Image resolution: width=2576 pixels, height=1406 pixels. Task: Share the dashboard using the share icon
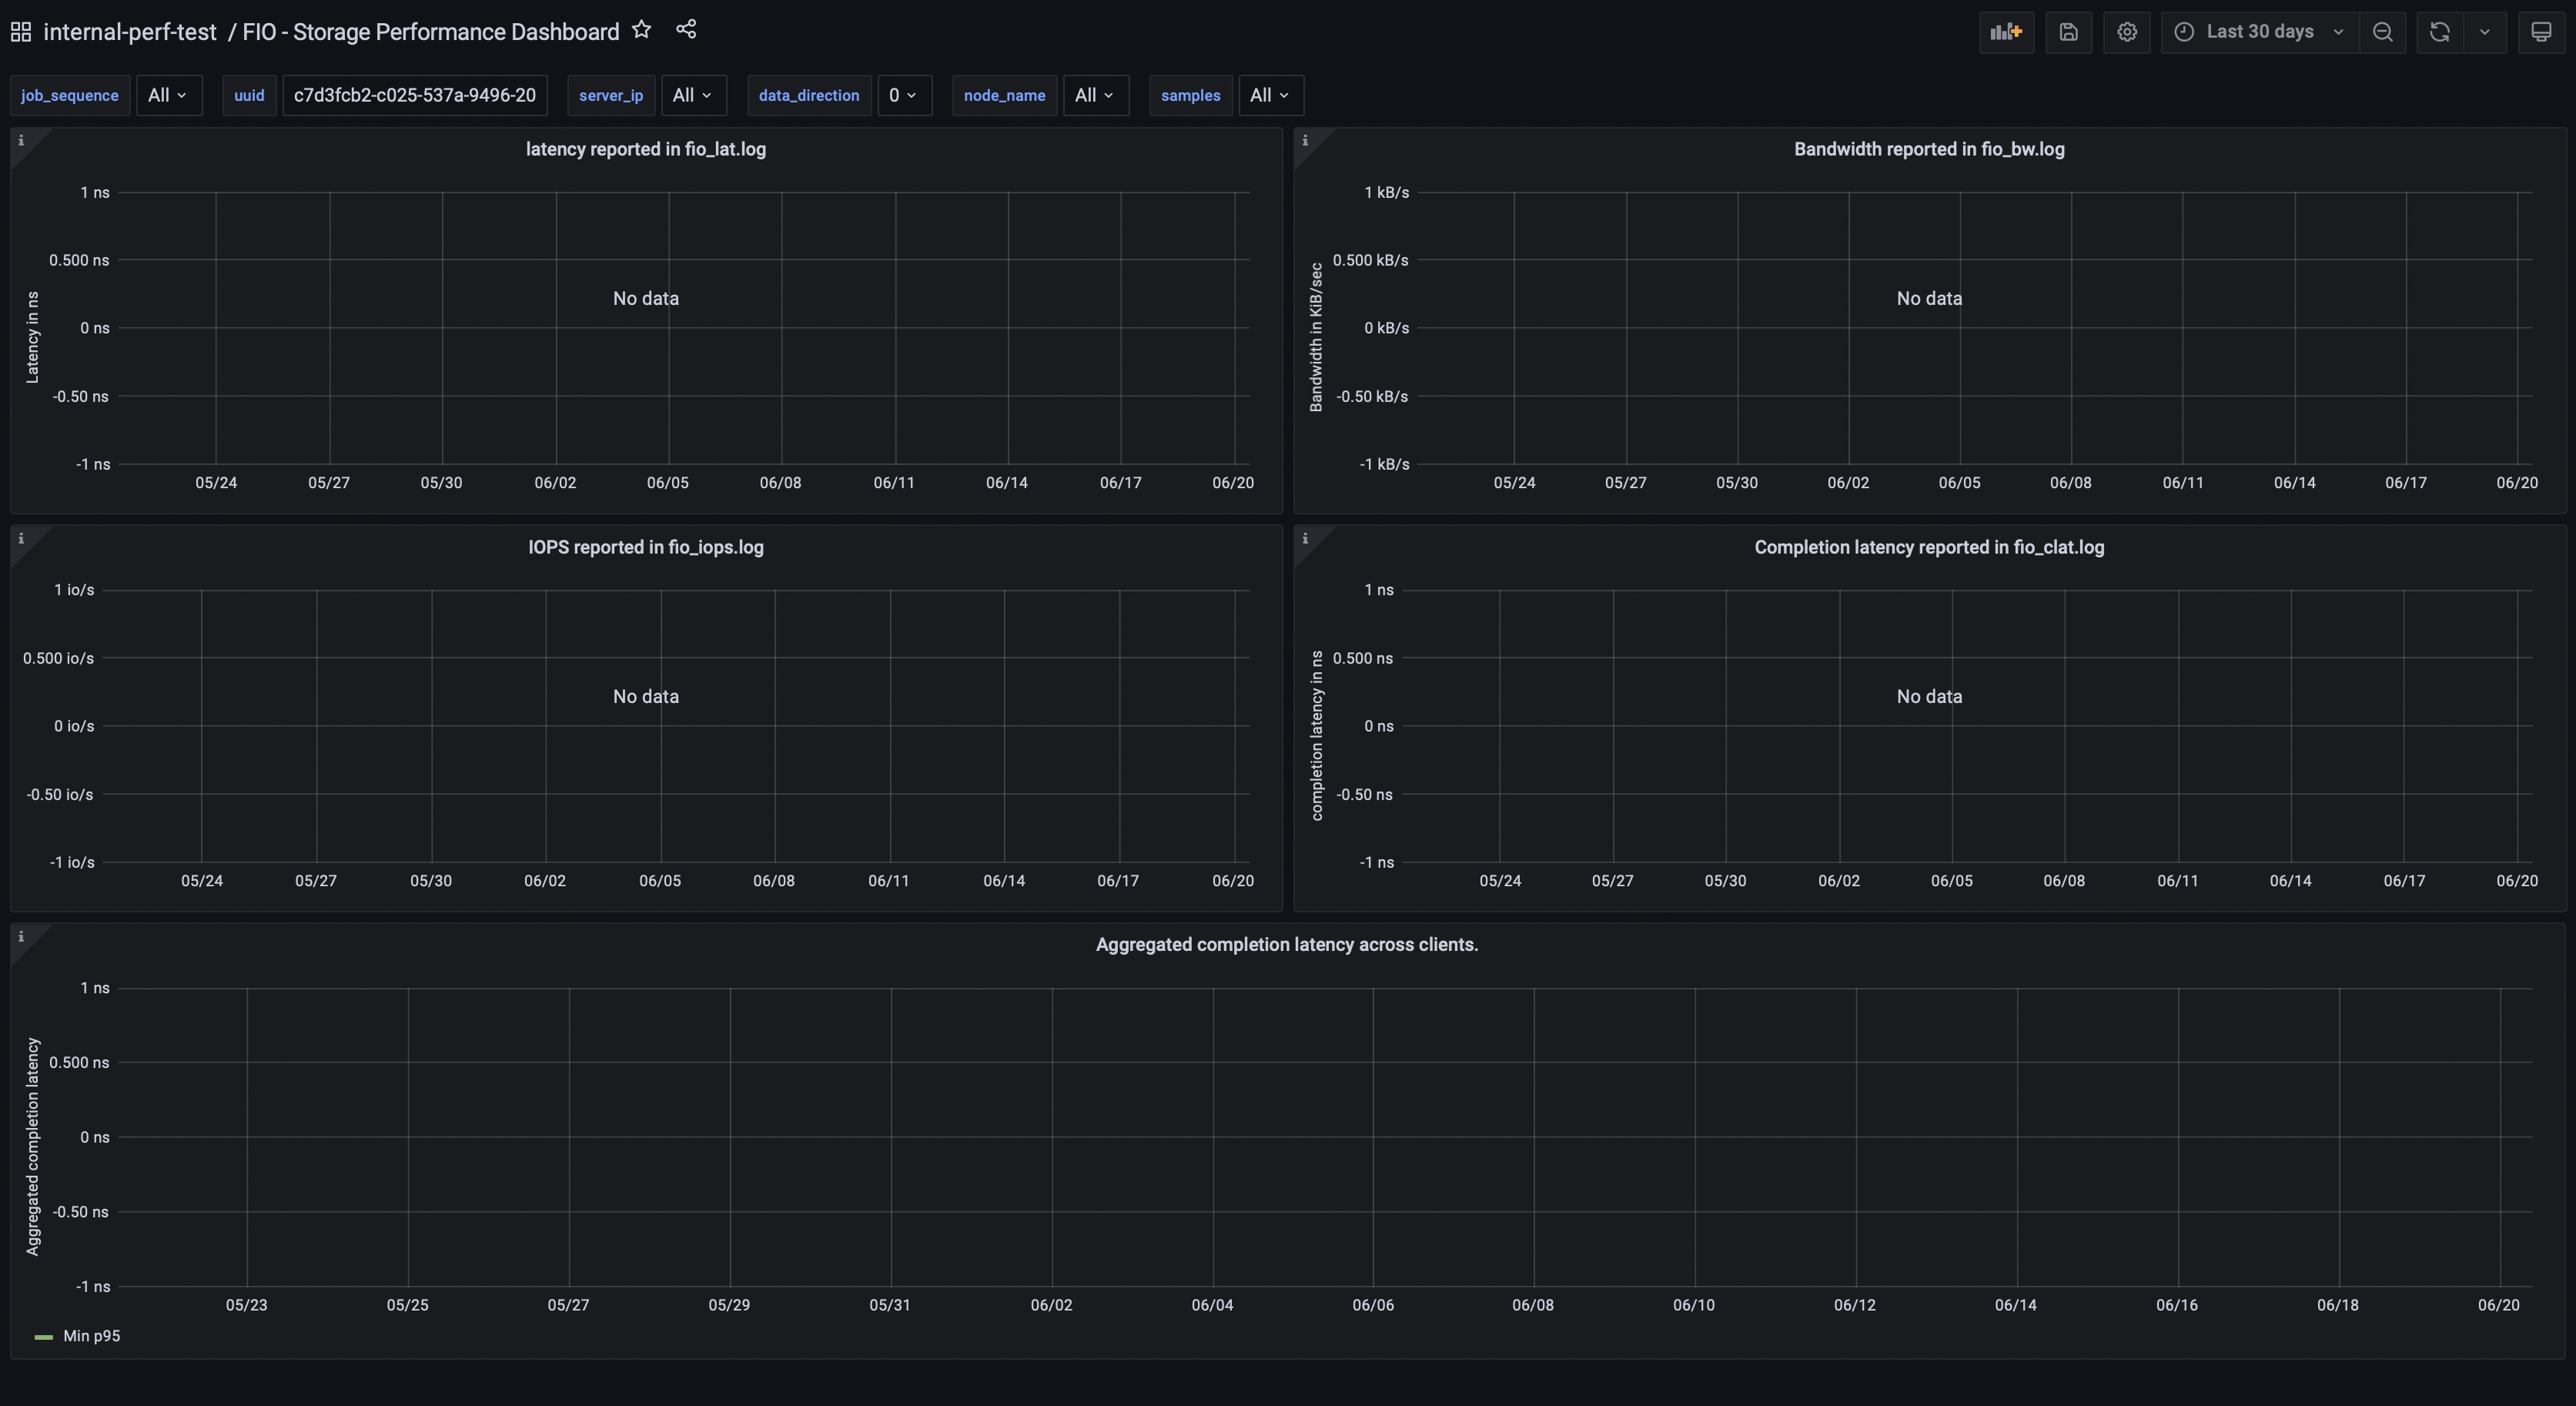687,29
